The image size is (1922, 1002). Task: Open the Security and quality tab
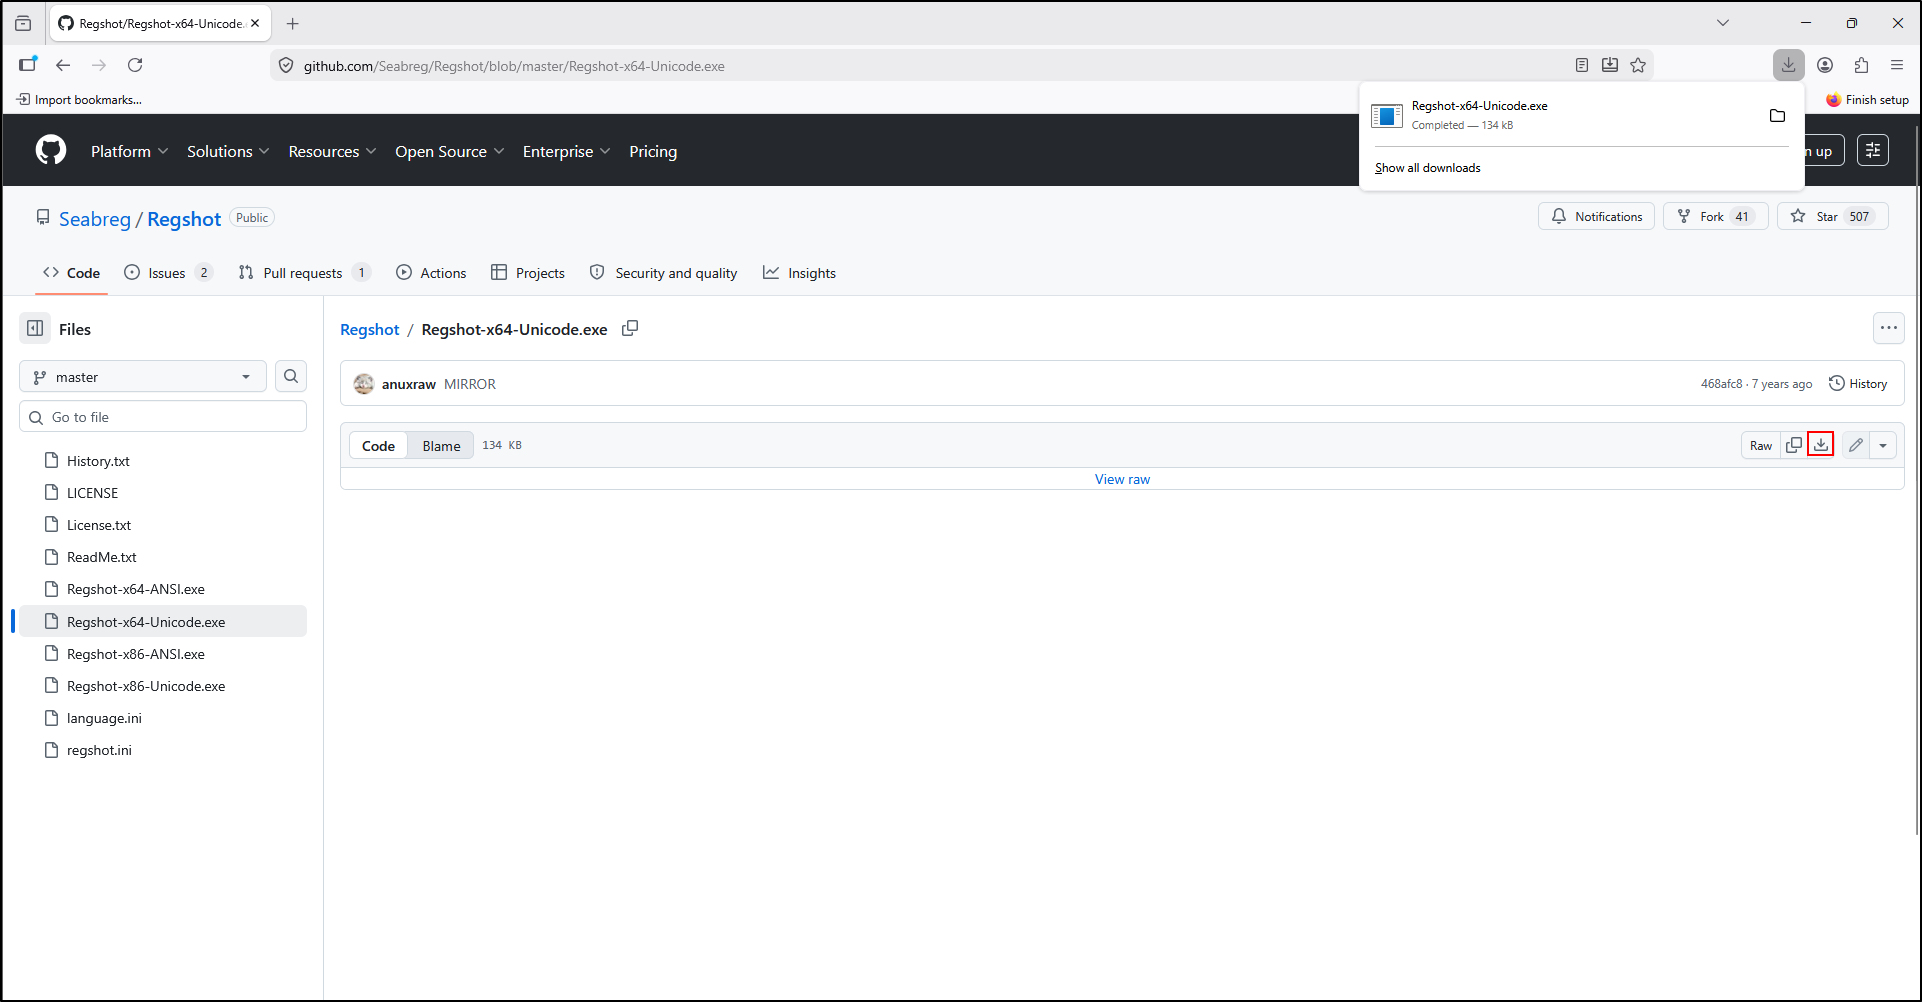coord(663,273)
